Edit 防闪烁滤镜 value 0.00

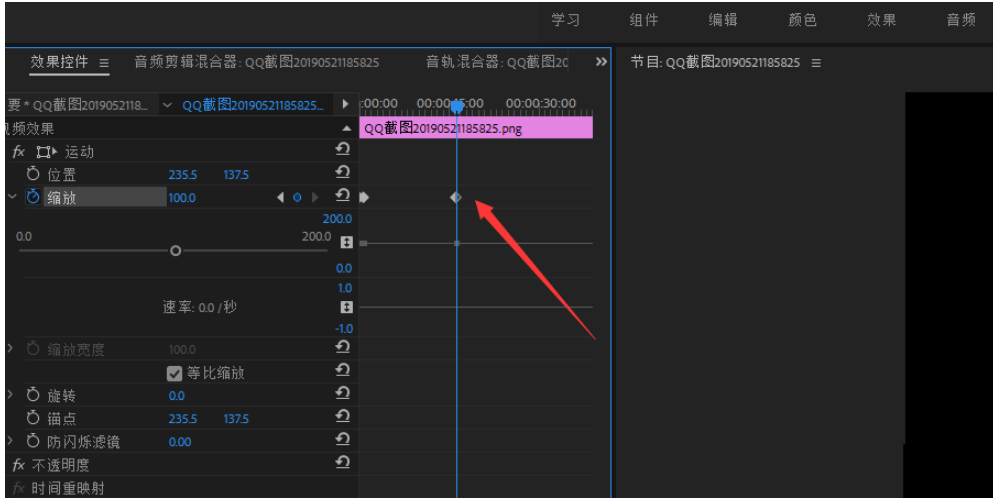pyautogui.click(x=180, y=442)
